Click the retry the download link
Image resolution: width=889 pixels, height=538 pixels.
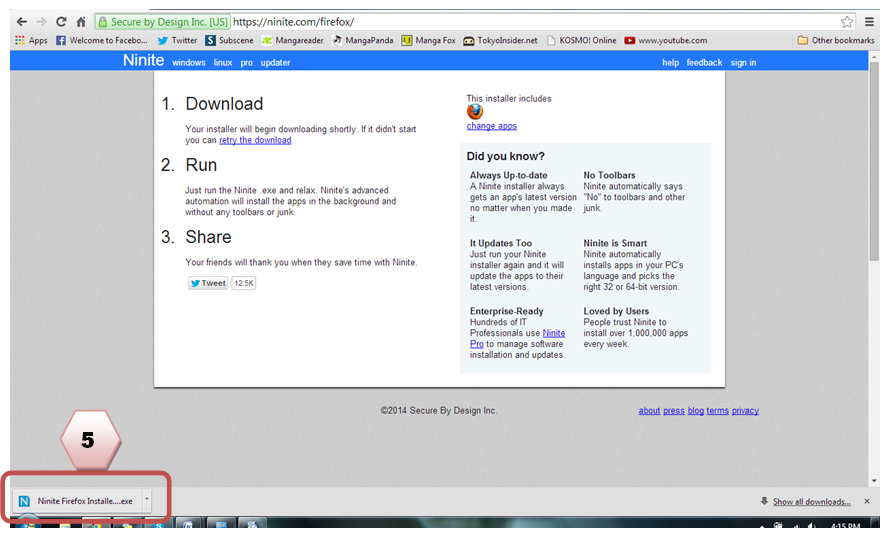tap(255, 140)
